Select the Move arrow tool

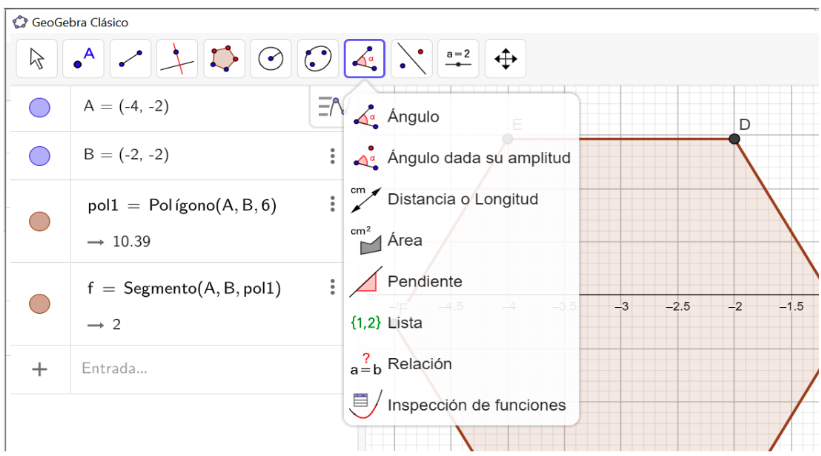(x=37, y=59)
